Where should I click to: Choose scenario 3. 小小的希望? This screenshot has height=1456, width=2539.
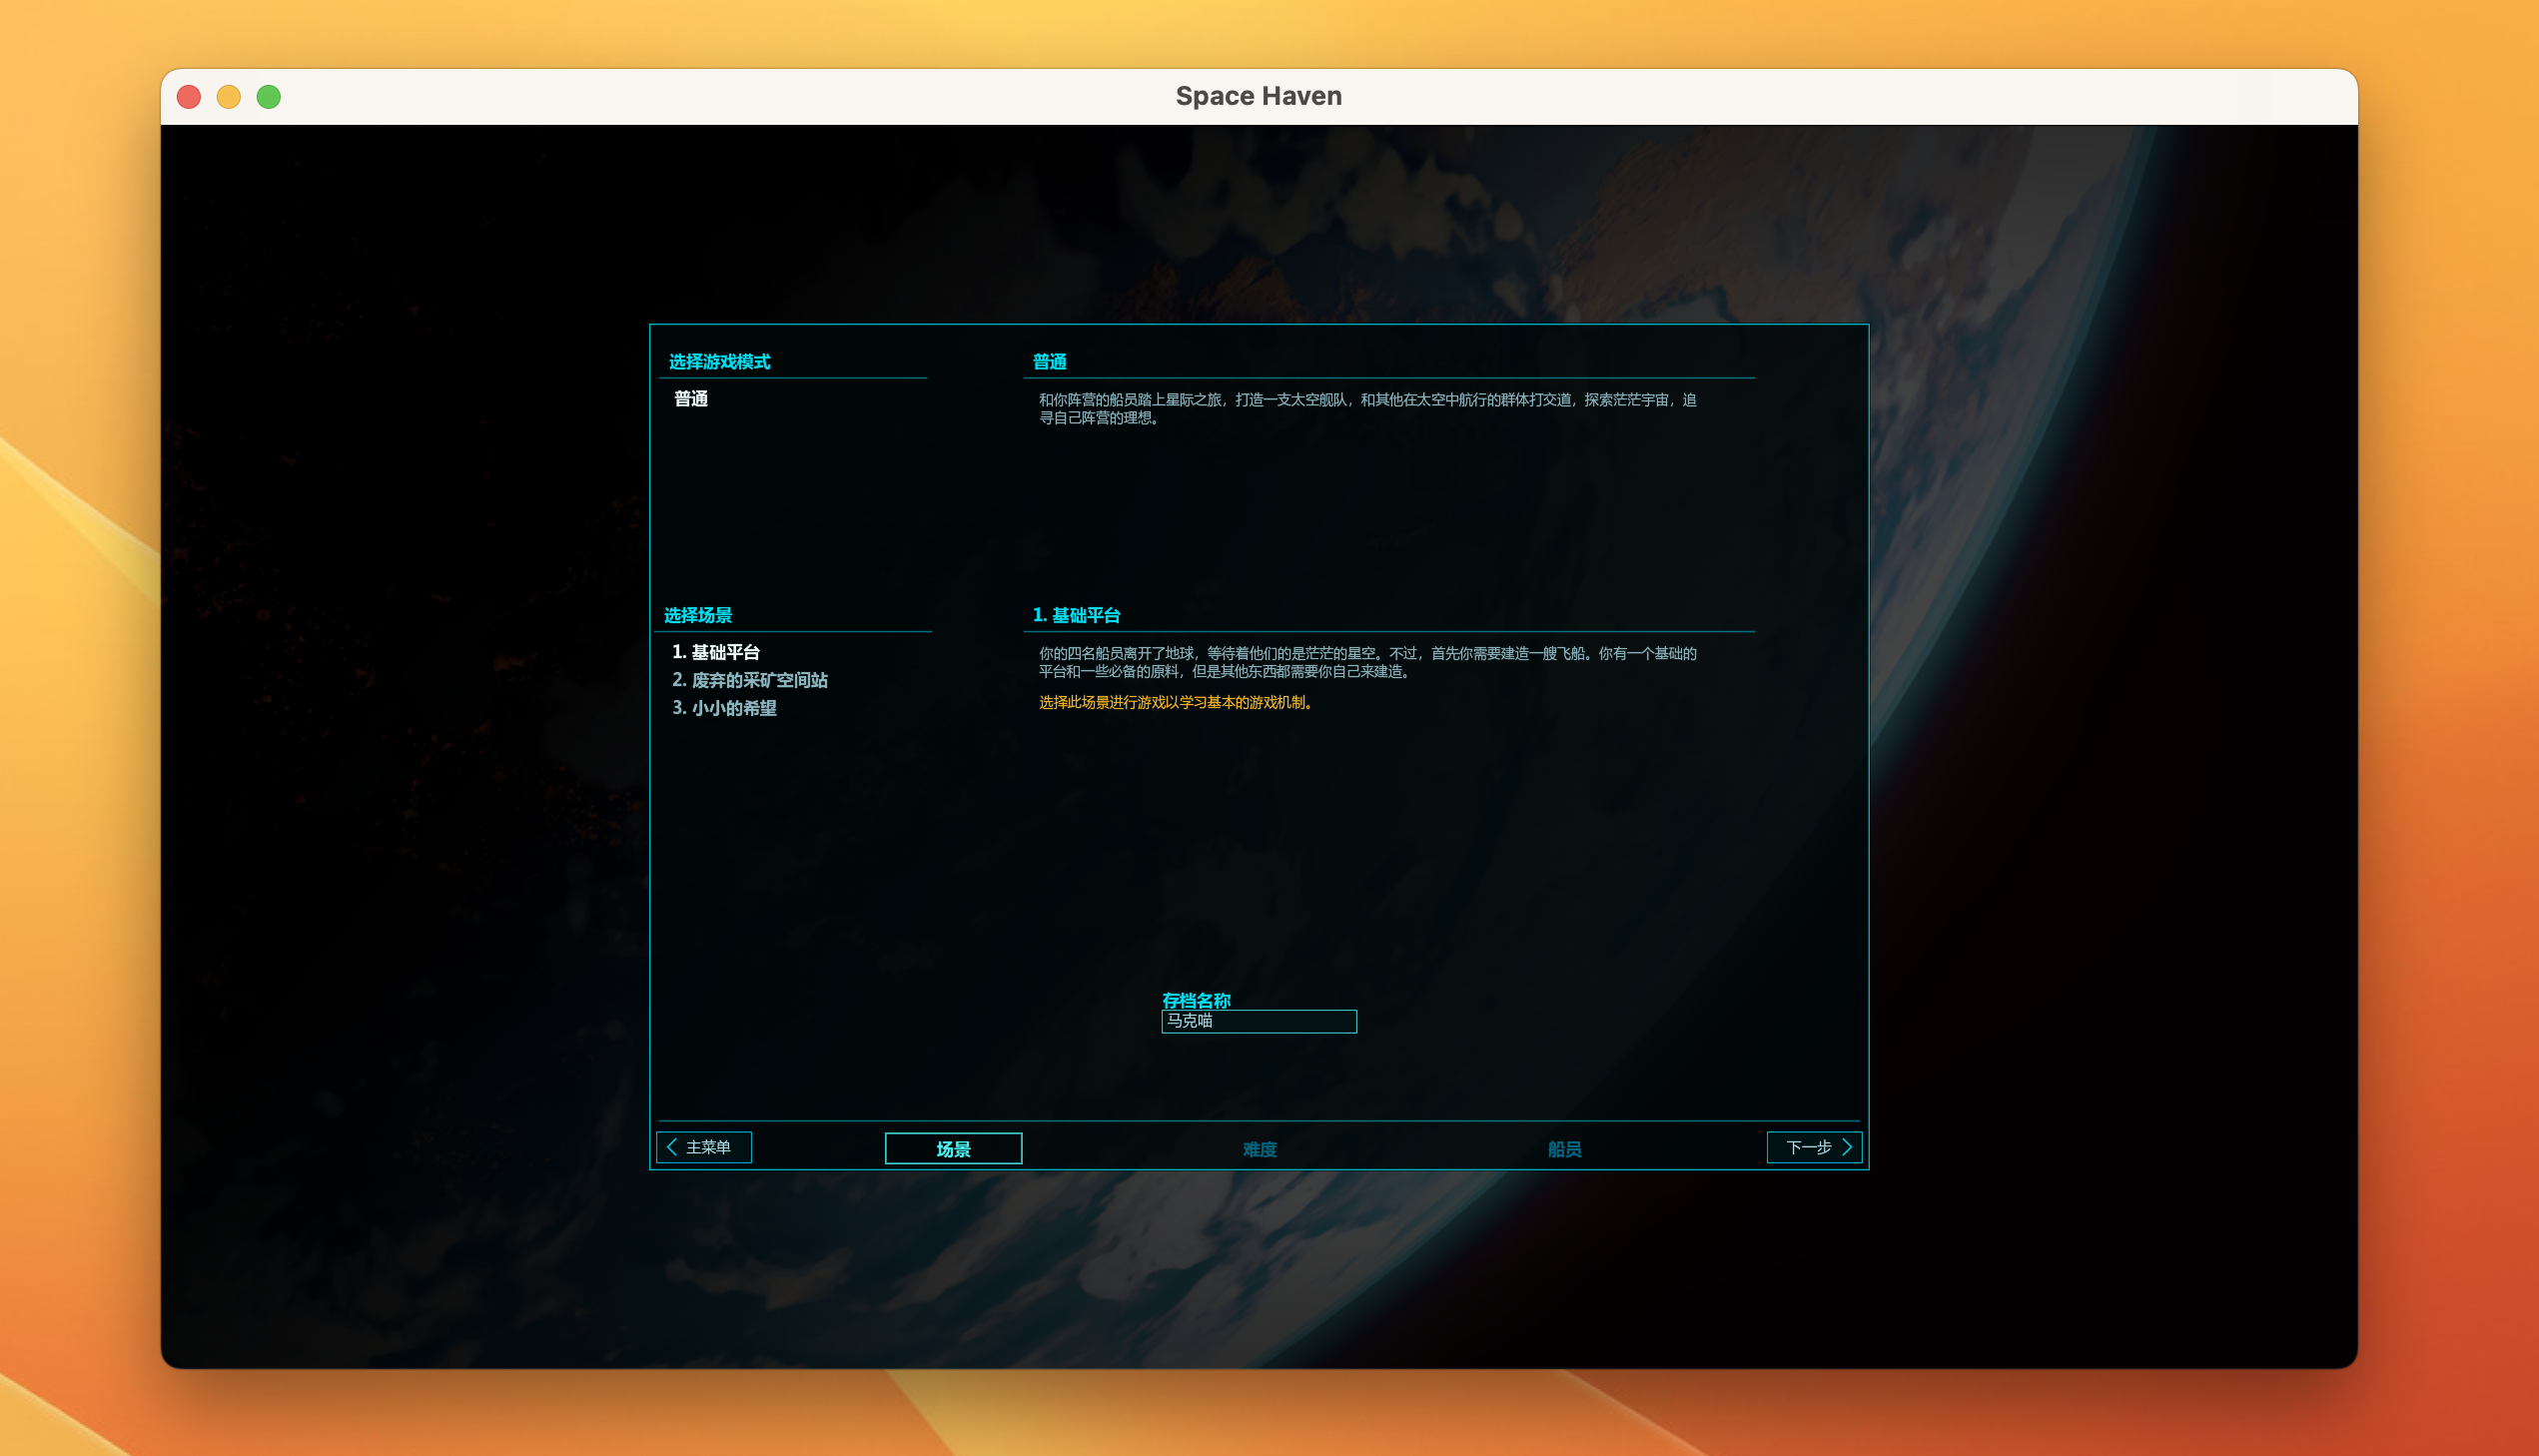coord(725,708)
